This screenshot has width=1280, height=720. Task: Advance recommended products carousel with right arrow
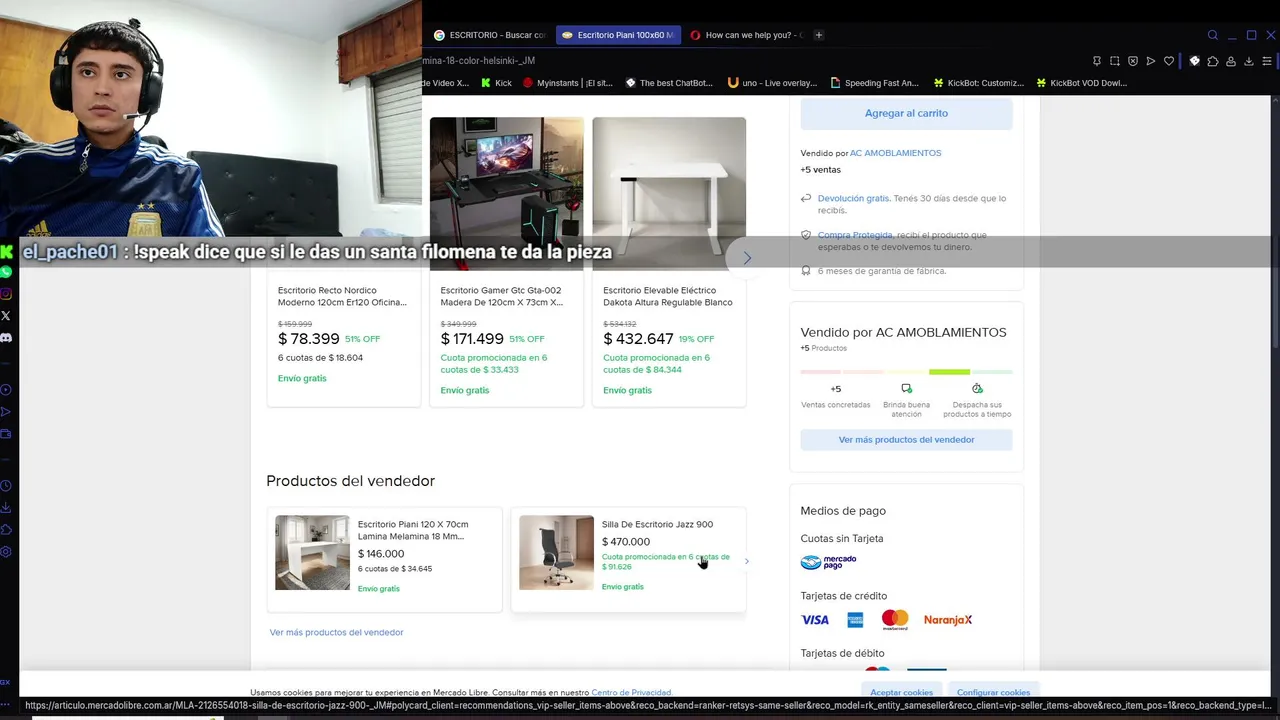pyautogui.click(x=747, y=258)
